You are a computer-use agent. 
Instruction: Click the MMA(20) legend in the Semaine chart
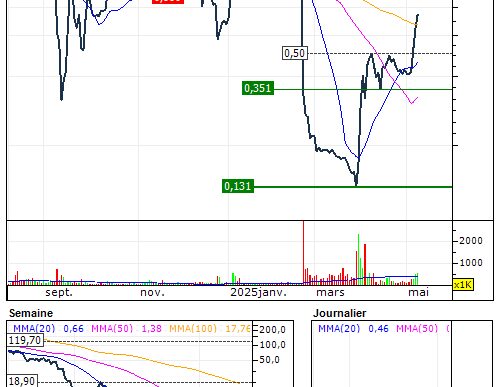coord(34,329)
